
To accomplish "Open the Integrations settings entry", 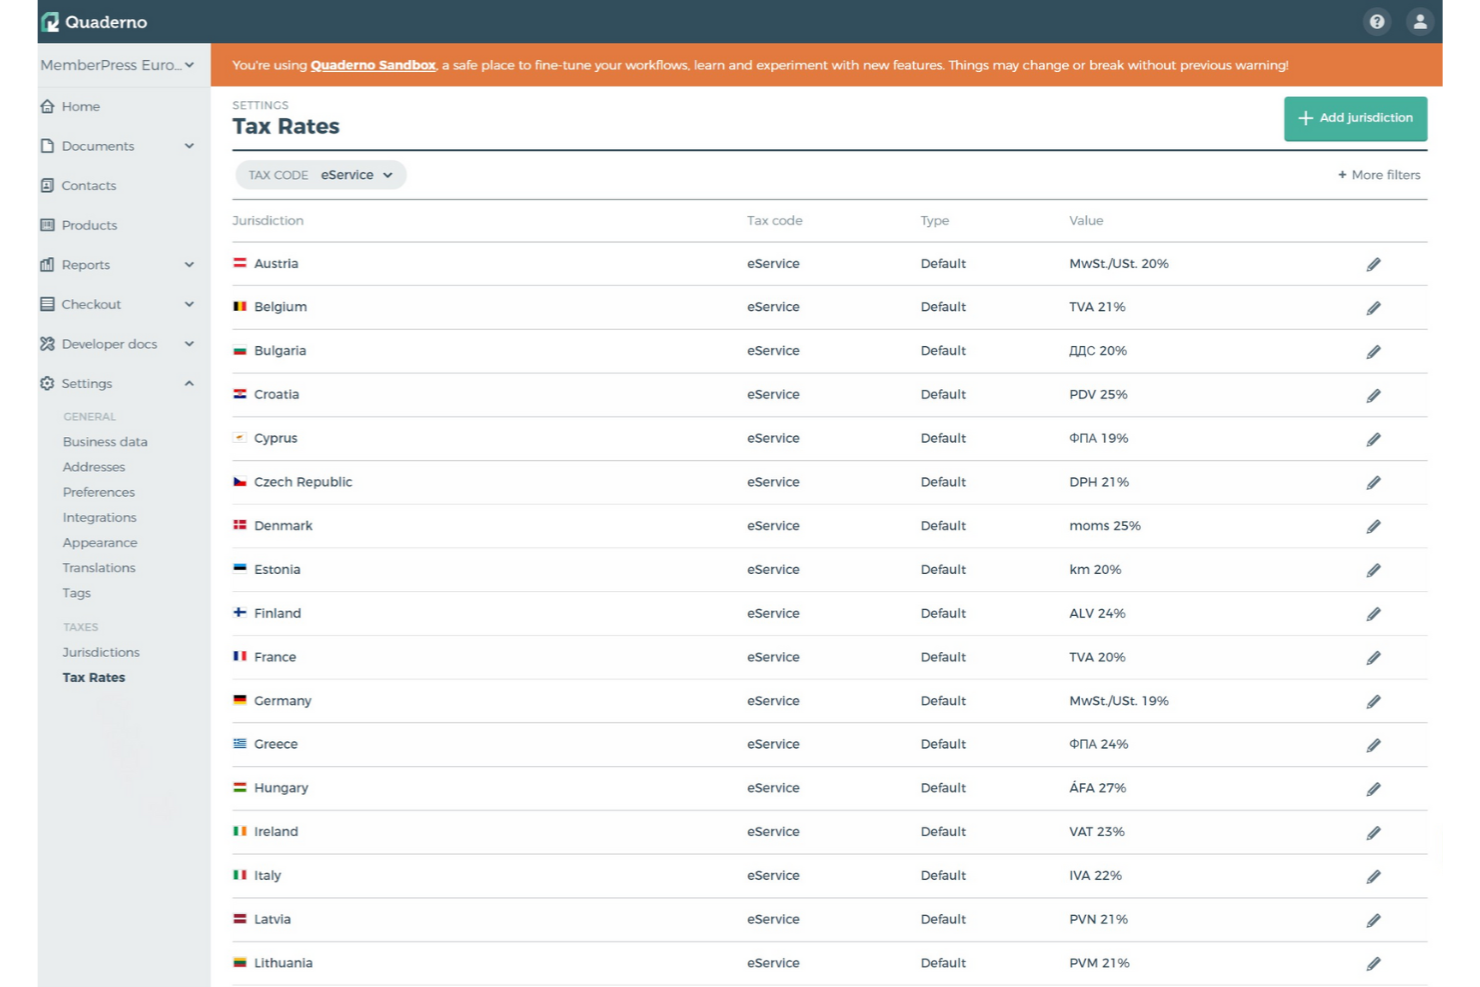I will pos(99,517).
